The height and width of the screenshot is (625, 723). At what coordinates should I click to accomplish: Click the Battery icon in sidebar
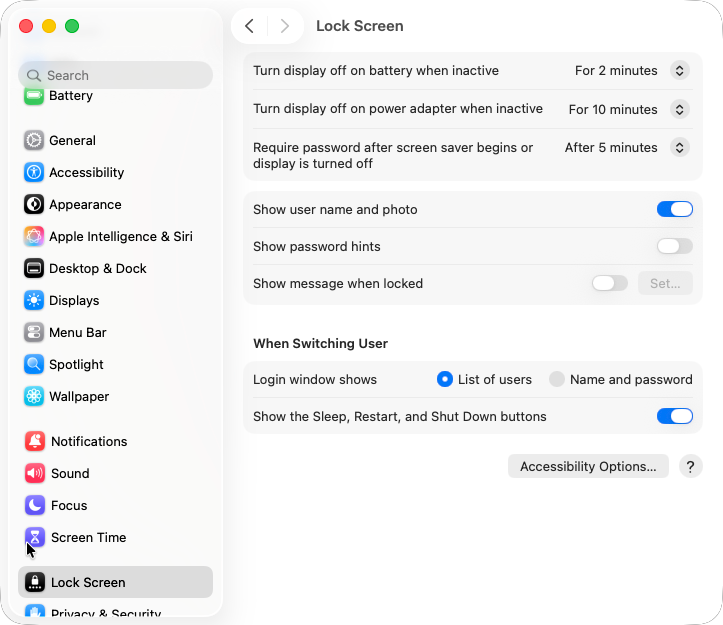click(34, 96)
